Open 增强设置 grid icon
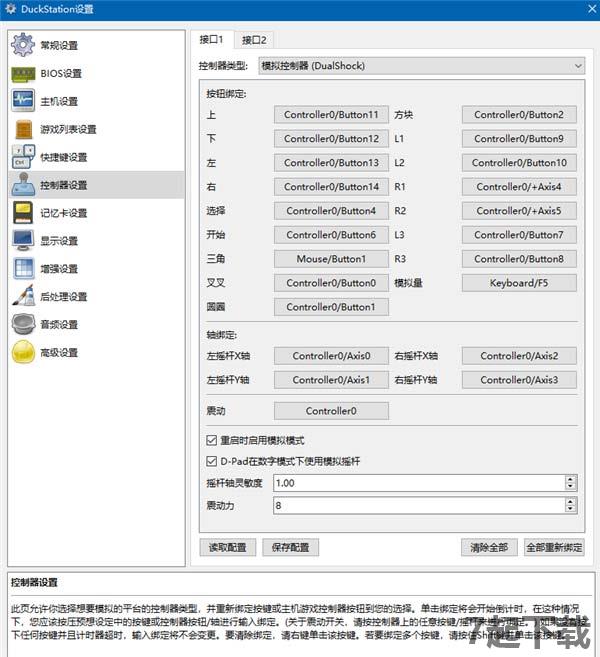The image size is (600, 657). [23, 269]
